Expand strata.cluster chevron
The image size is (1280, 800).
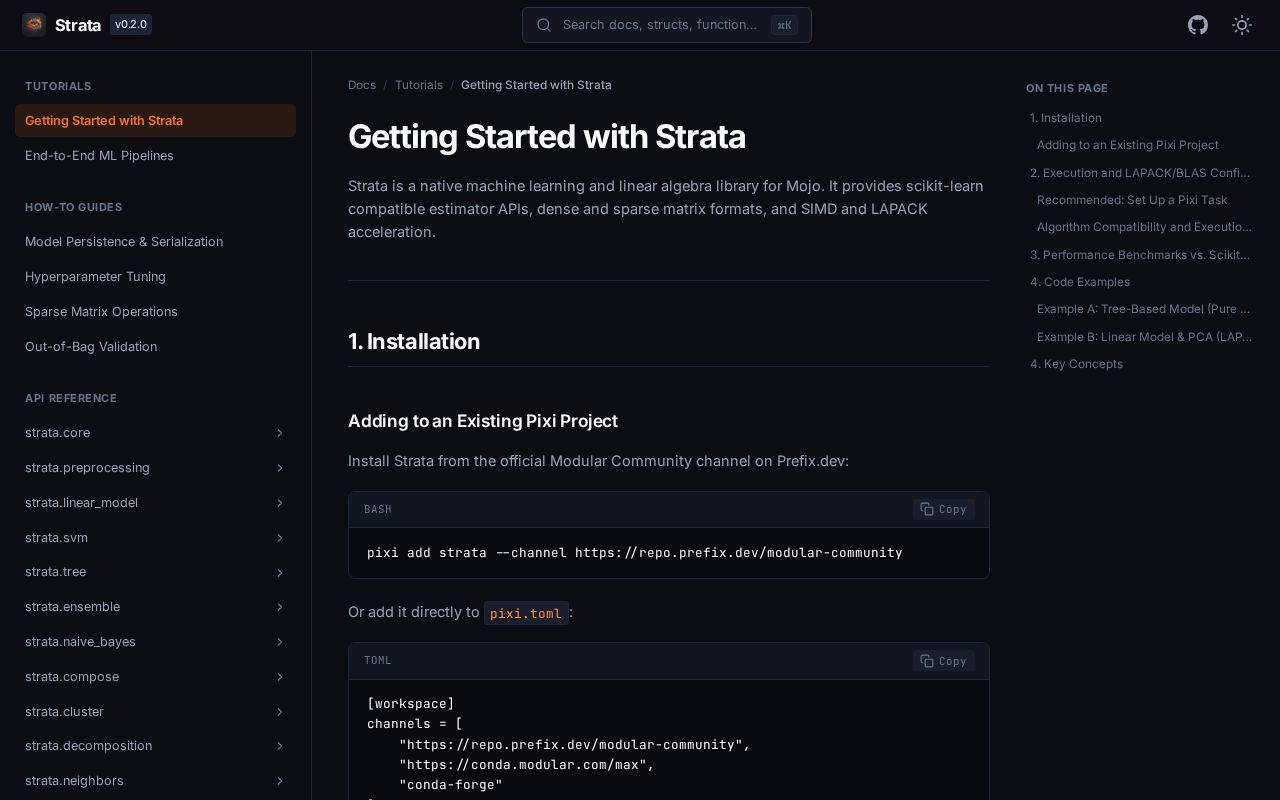click(x=280, y=712)
